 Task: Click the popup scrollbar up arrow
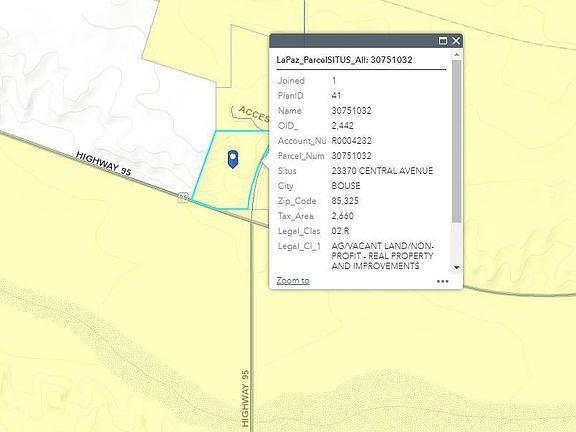[457, 54]
